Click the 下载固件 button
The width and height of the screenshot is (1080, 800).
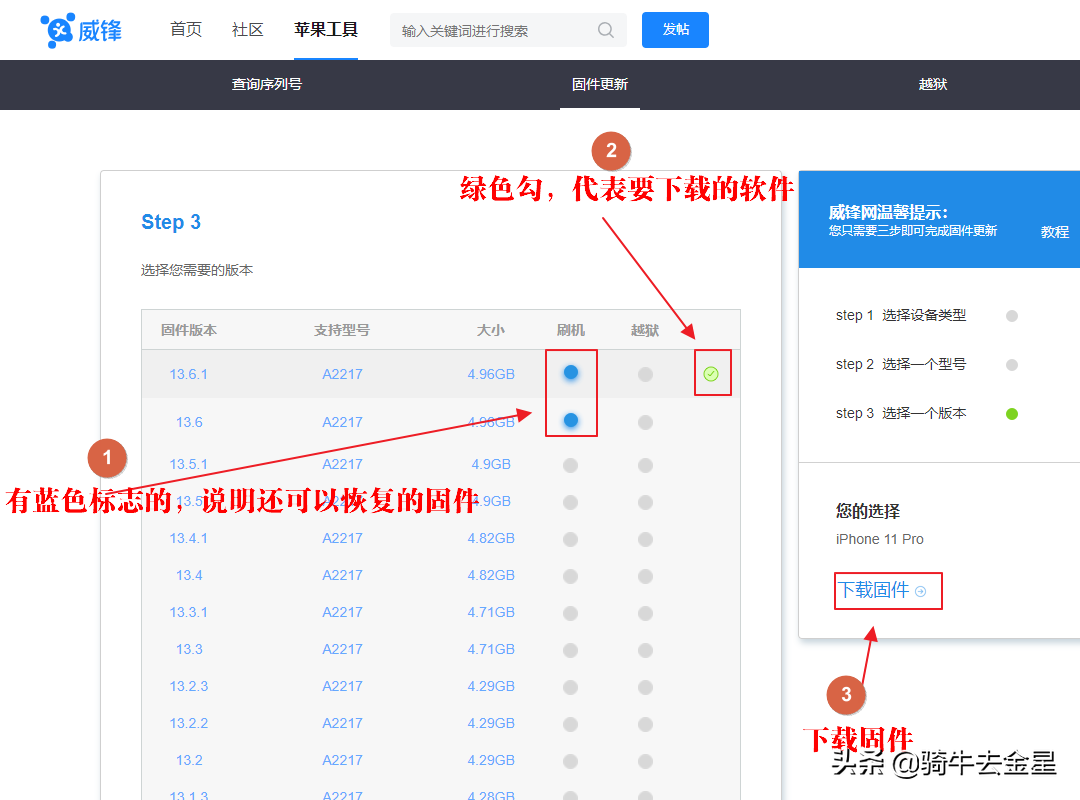pos(886,591)
